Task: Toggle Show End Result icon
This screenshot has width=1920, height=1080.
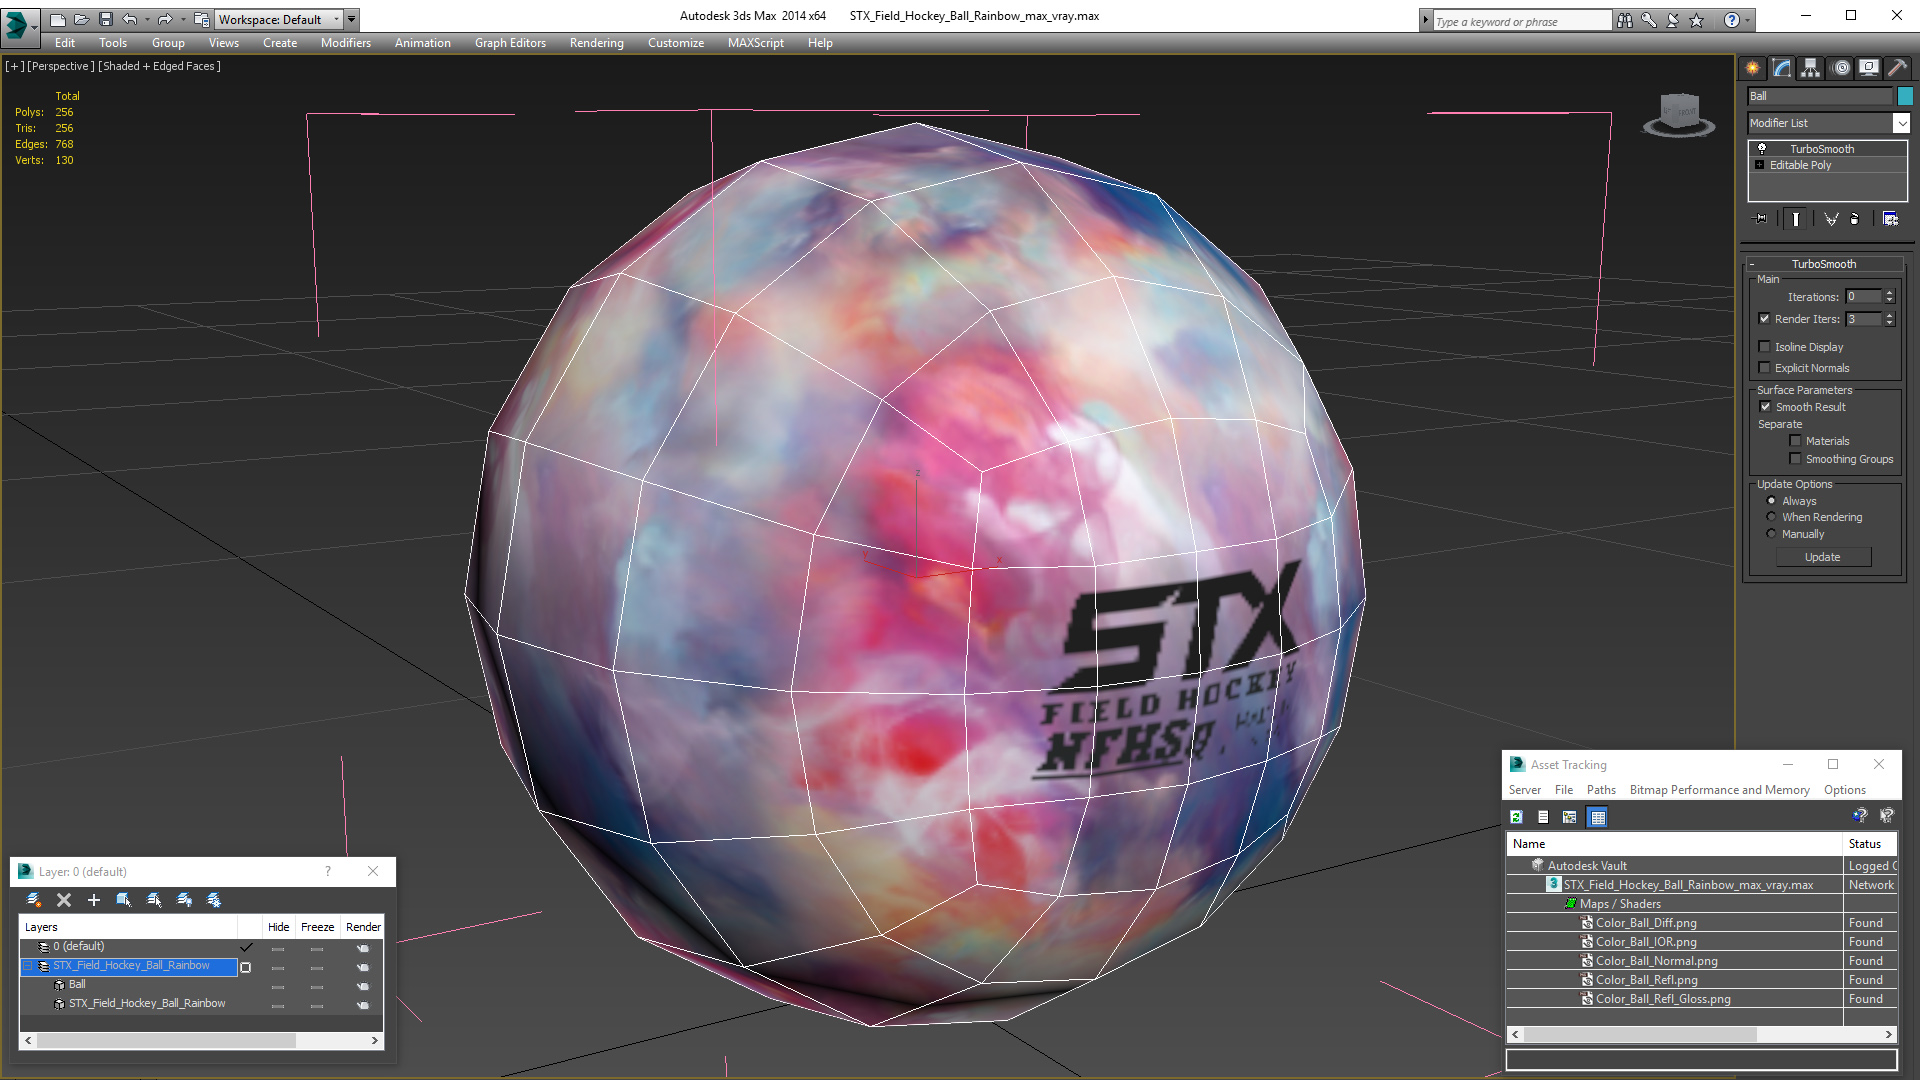Action: pos(1796,219)
